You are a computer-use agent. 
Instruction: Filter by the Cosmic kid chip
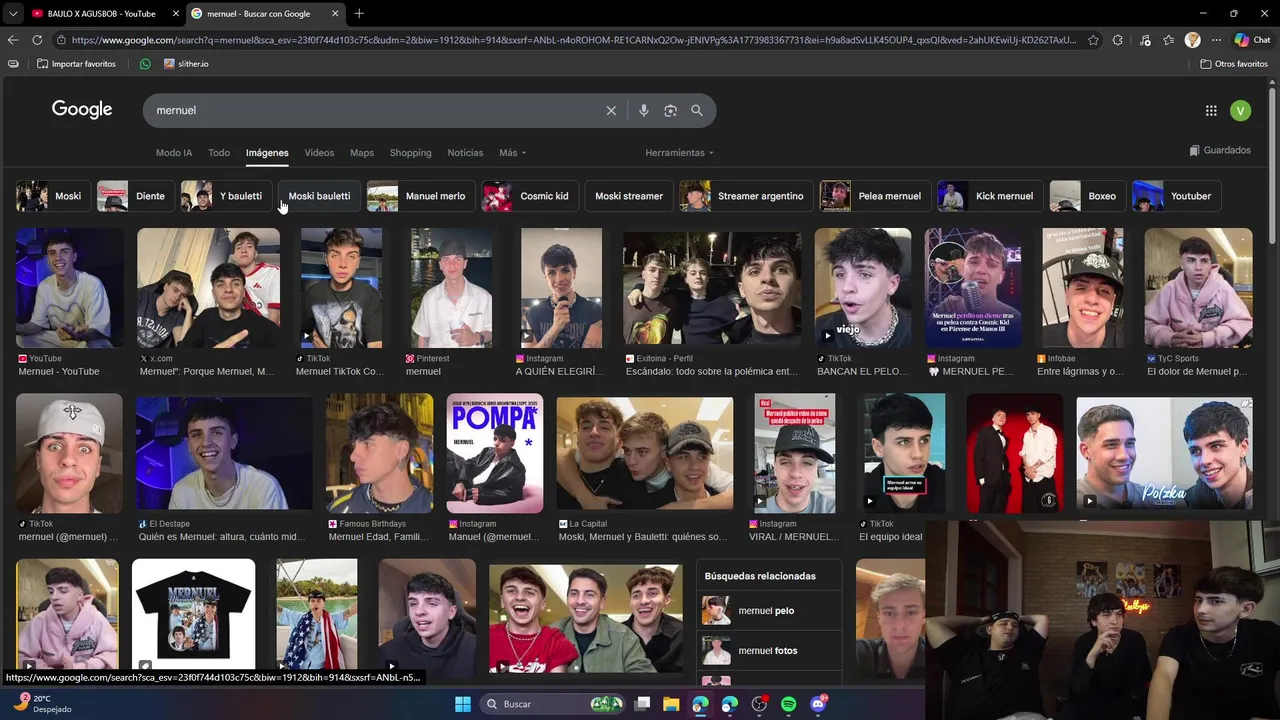tap(529, 196)
